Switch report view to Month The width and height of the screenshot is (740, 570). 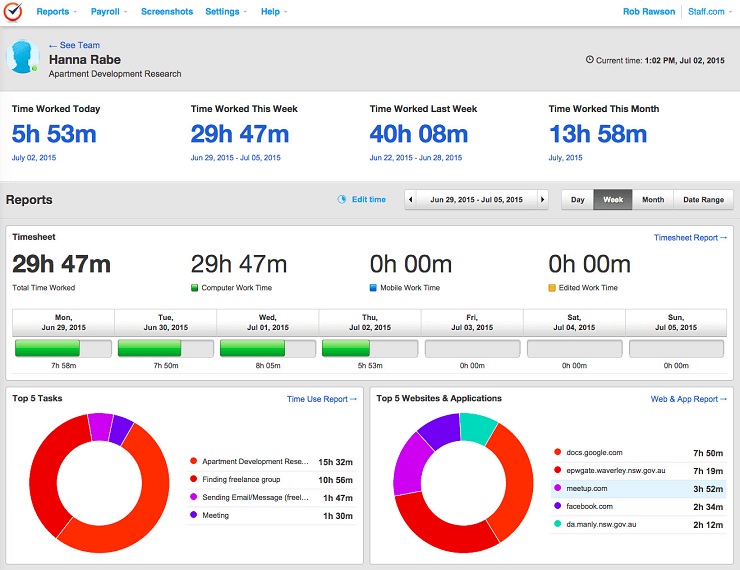[x=653, y=200]
